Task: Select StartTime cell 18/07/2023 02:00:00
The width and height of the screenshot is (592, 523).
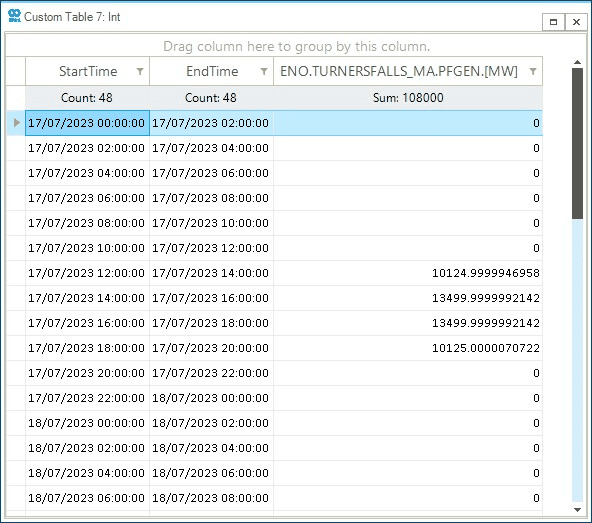Action: click(87, 448)
